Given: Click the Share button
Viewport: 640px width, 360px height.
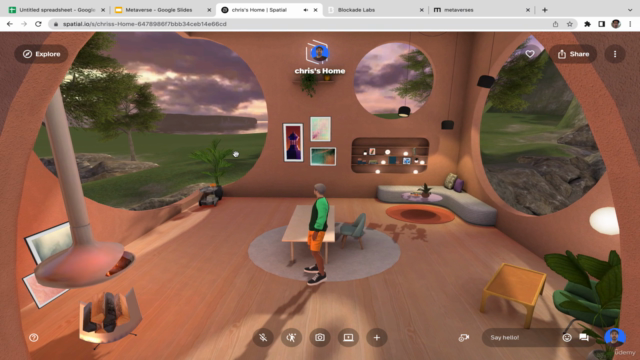Looking at the screenshot, I should click(x=573, y=54).
